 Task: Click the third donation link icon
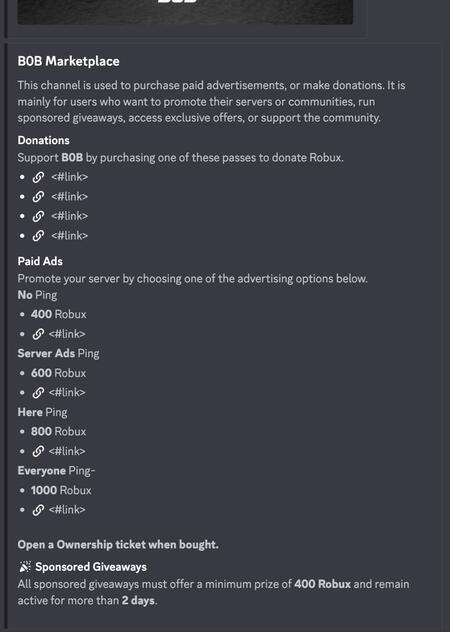click(x=38, y=216)
